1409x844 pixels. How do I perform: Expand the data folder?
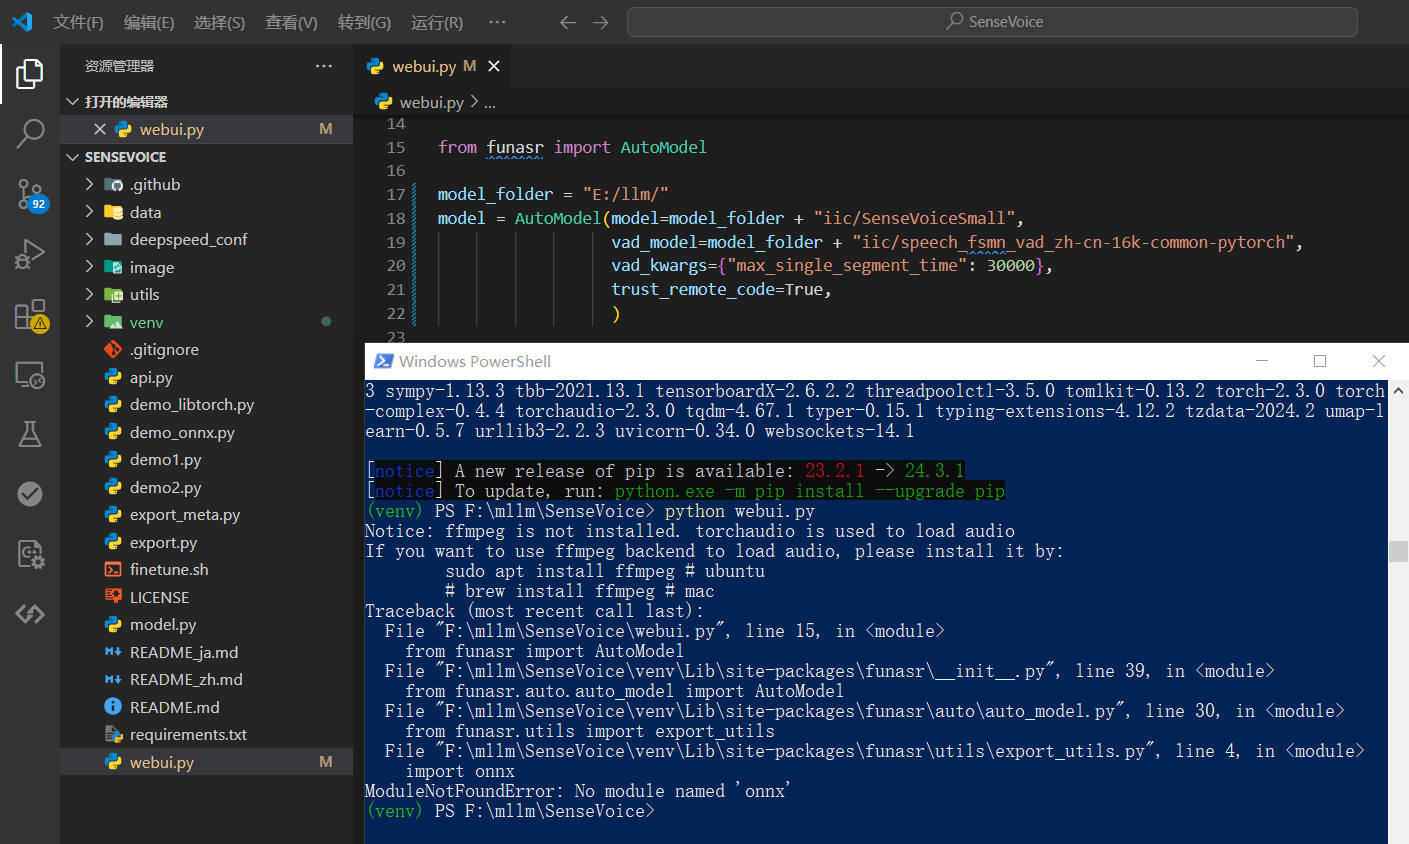[x=206, y=212]
